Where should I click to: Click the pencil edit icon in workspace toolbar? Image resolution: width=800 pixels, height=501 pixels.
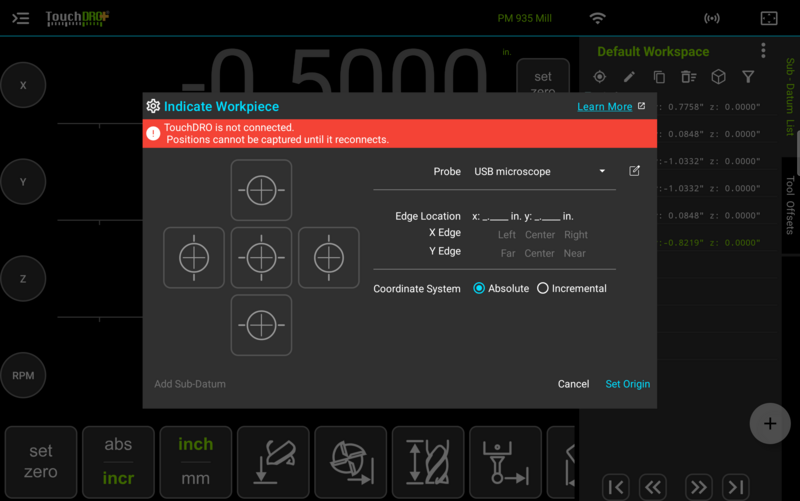(629, 77)
